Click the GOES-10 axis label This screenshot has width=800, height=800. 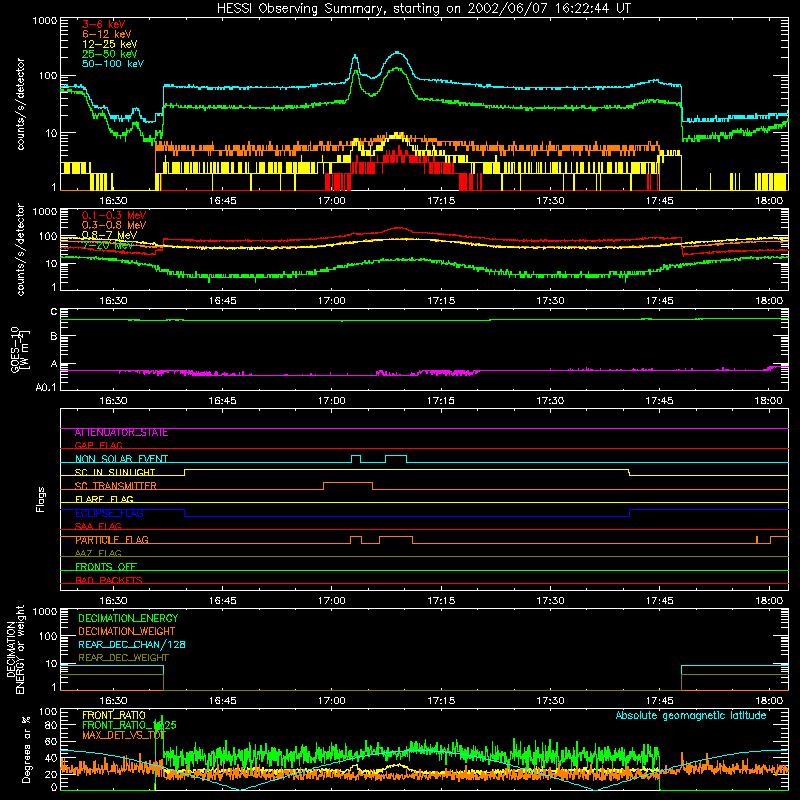(20, 349)
